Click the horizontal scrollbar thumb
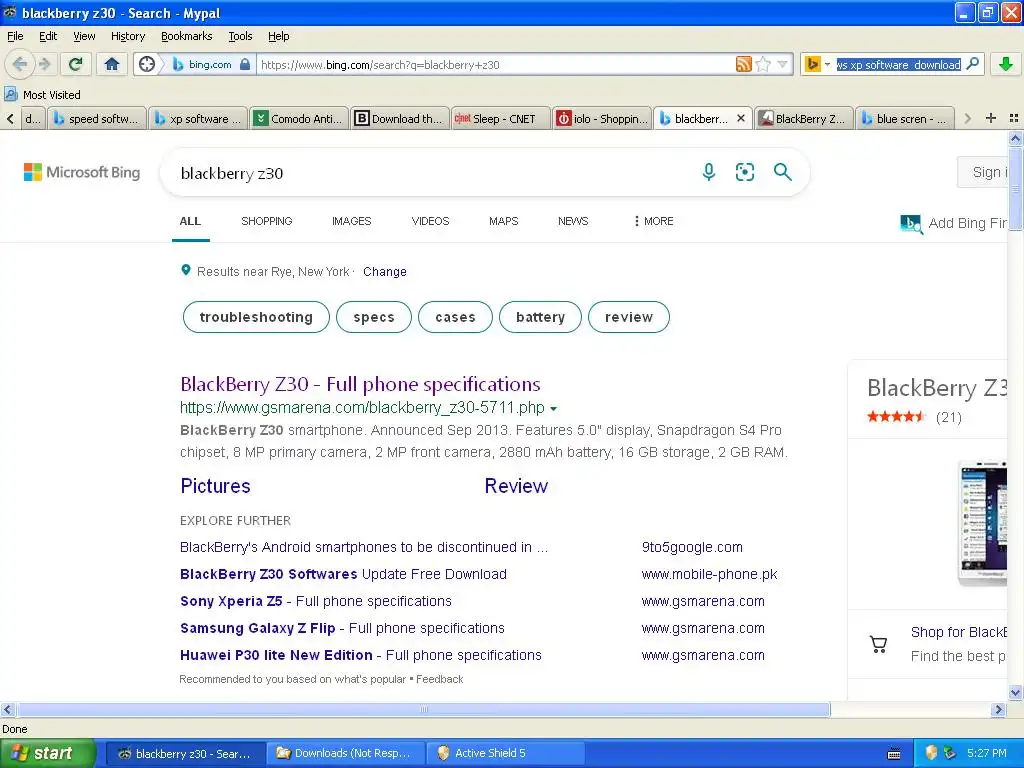The height and width of the screenshot is (768, 1024). [x=423, y=709]
